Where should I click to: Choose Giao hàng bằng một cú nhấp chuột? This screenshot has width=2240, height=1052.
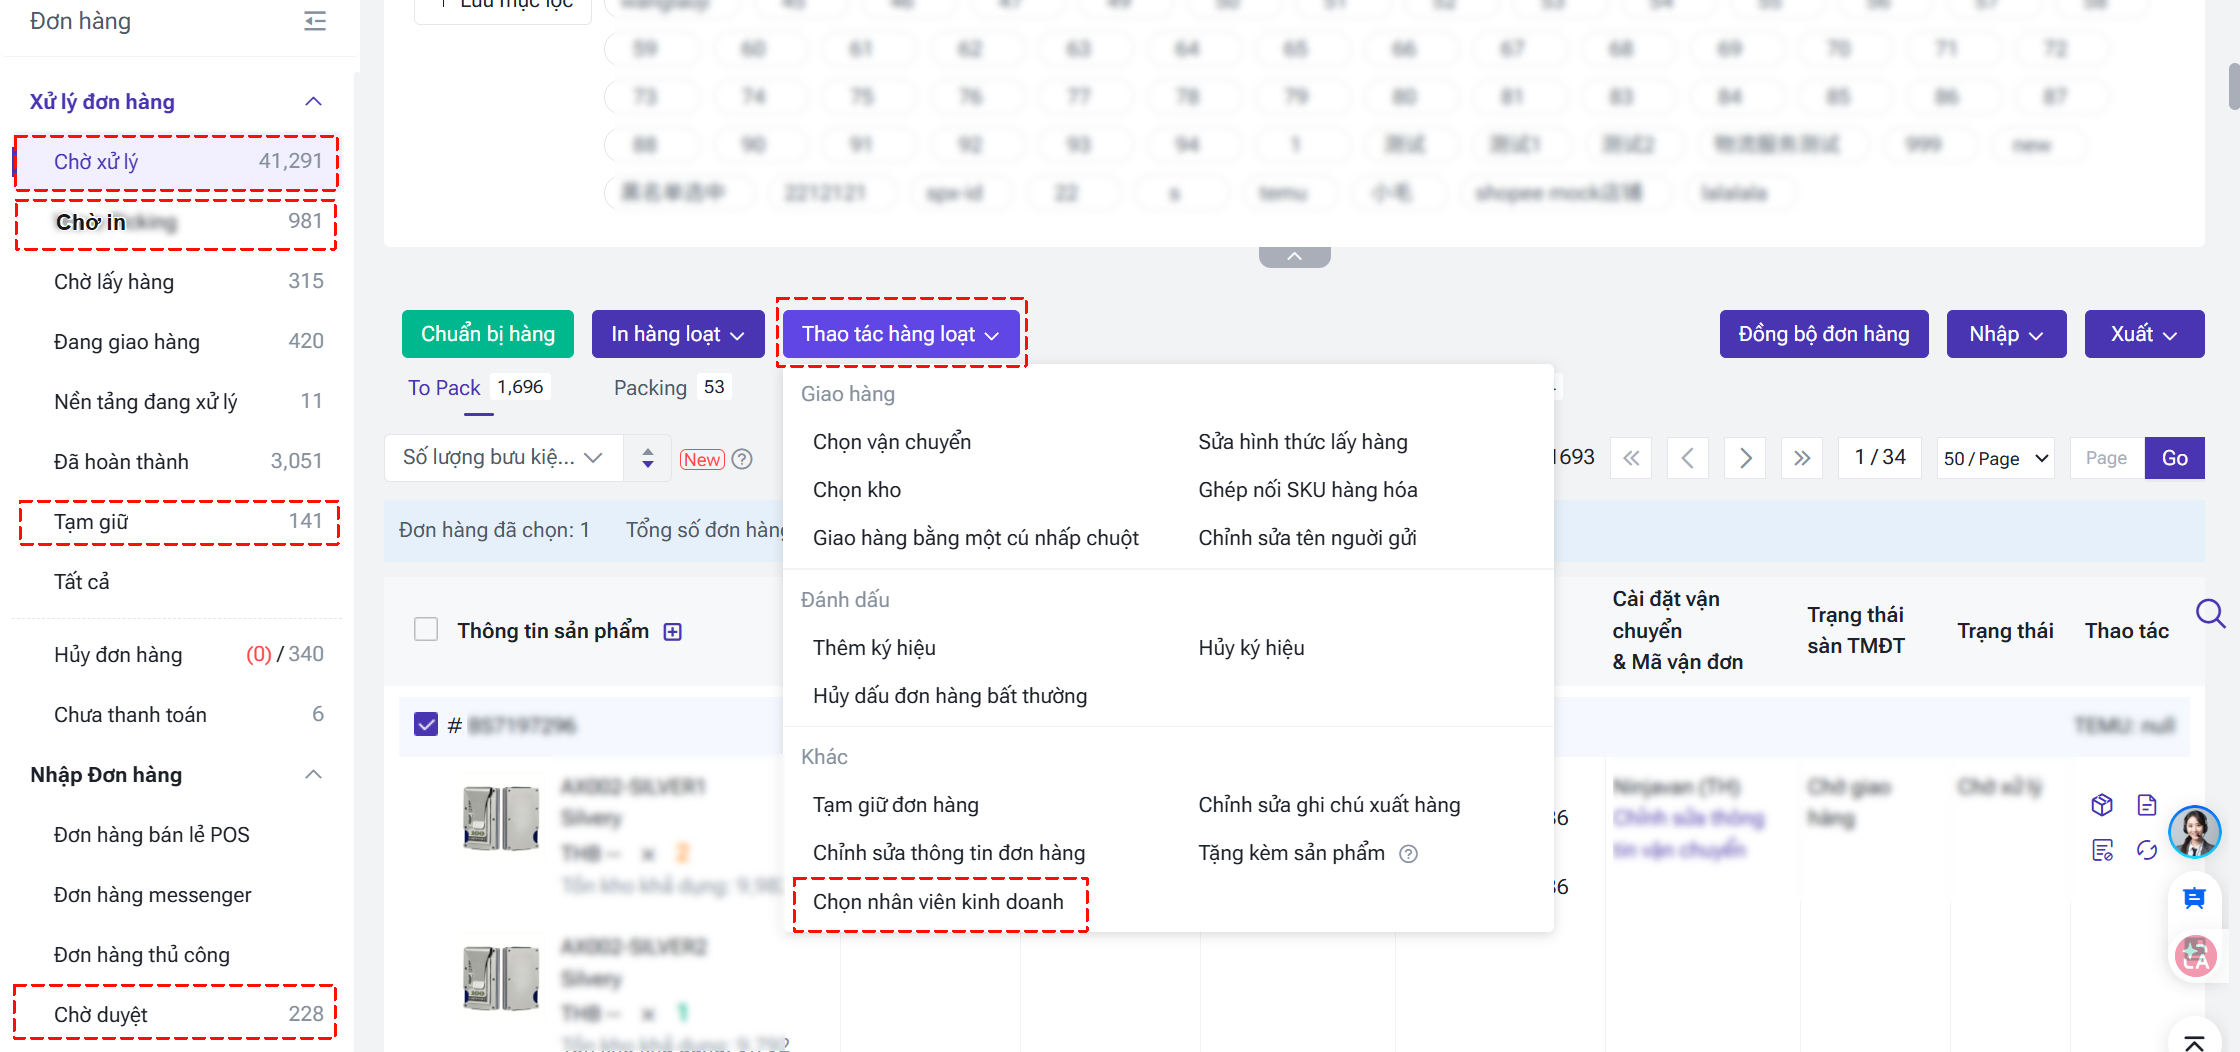tap(976, 538)
